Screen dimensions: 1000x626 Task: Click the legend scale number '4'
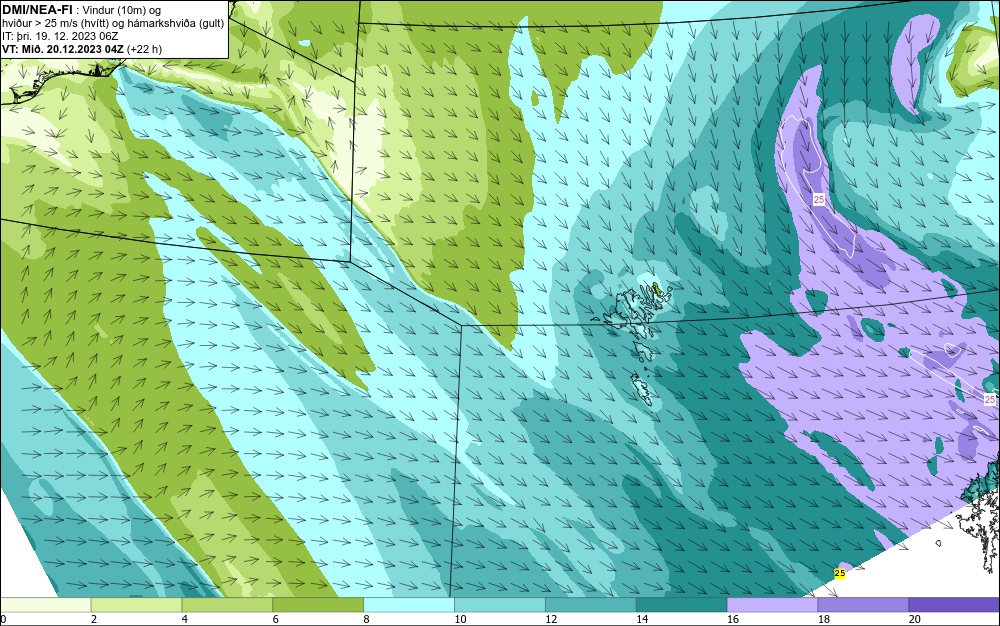[184, 619]
